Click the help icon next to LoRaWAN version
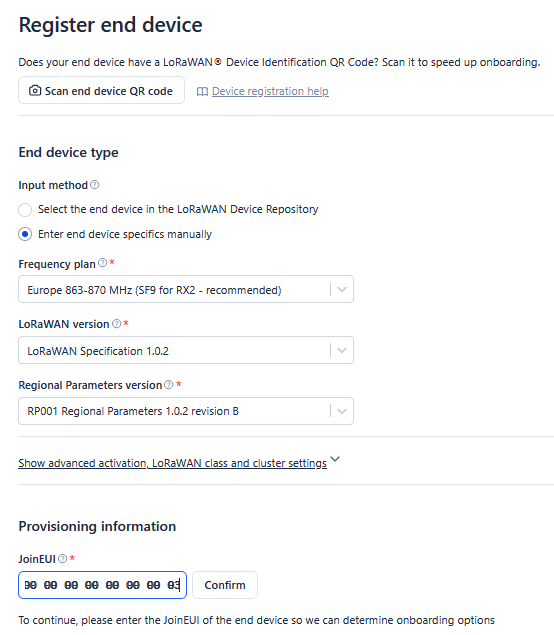554x635 pixels. (117, 324)
